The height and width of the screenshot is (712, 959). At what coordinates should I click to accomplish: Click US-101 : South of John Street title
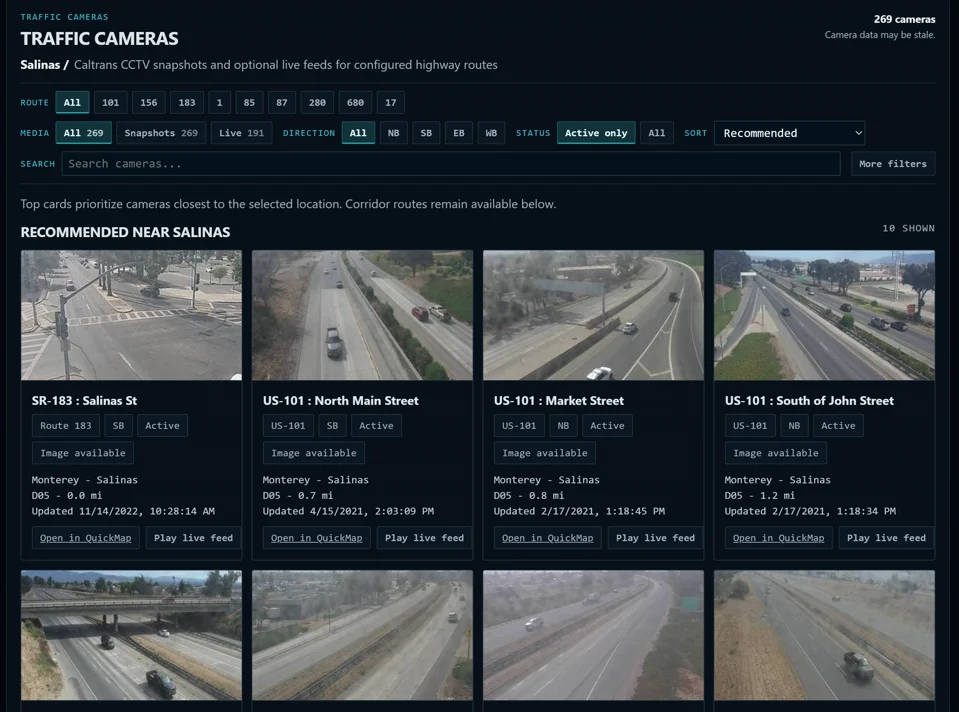pos(809,401)
